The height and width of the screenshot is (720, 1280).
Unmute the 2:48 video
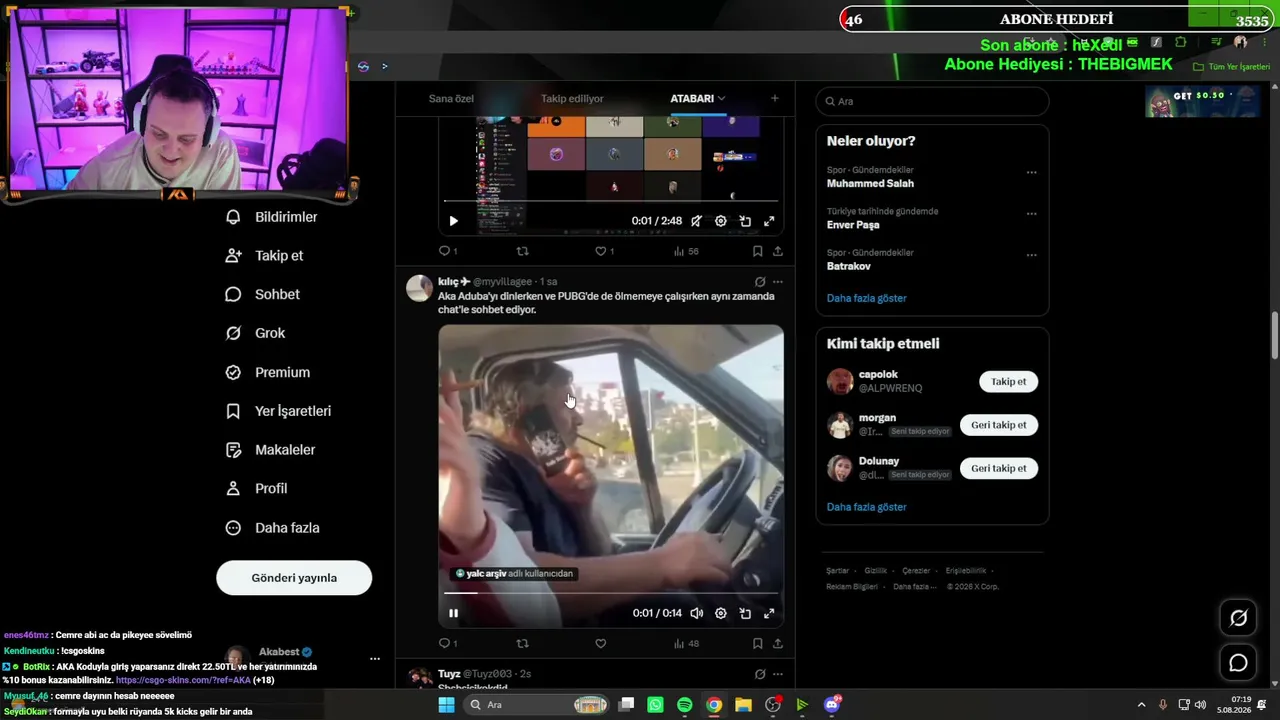[696, 221]
